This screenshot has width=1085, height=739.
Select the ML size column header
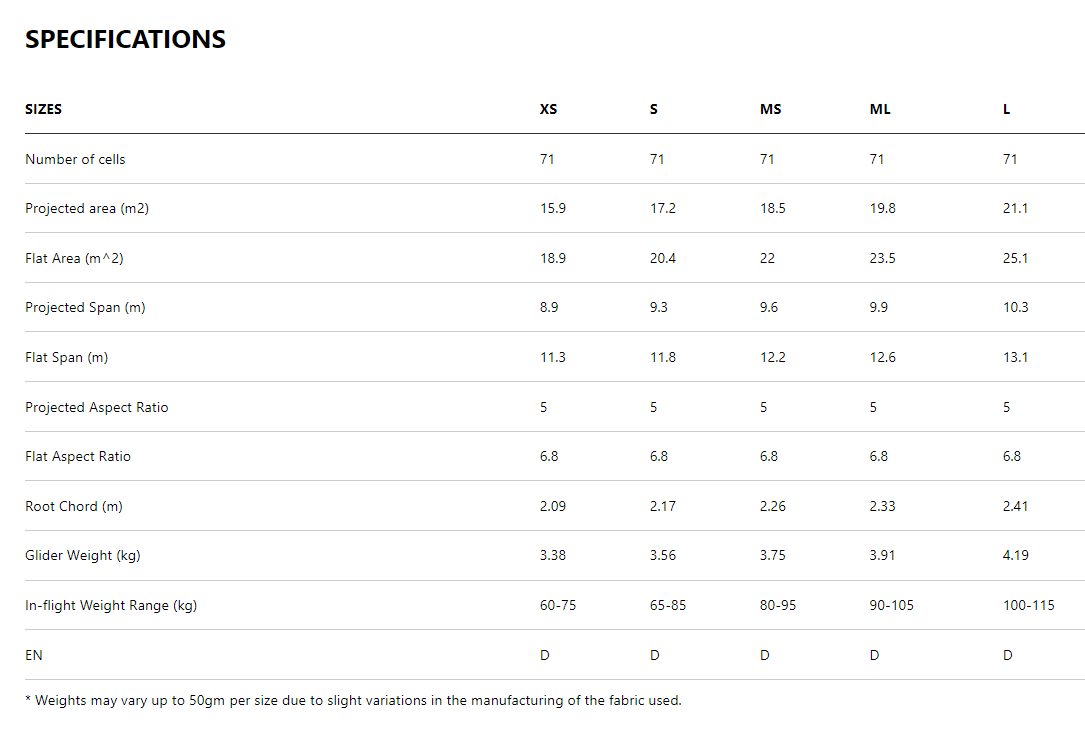pos(880,109)
